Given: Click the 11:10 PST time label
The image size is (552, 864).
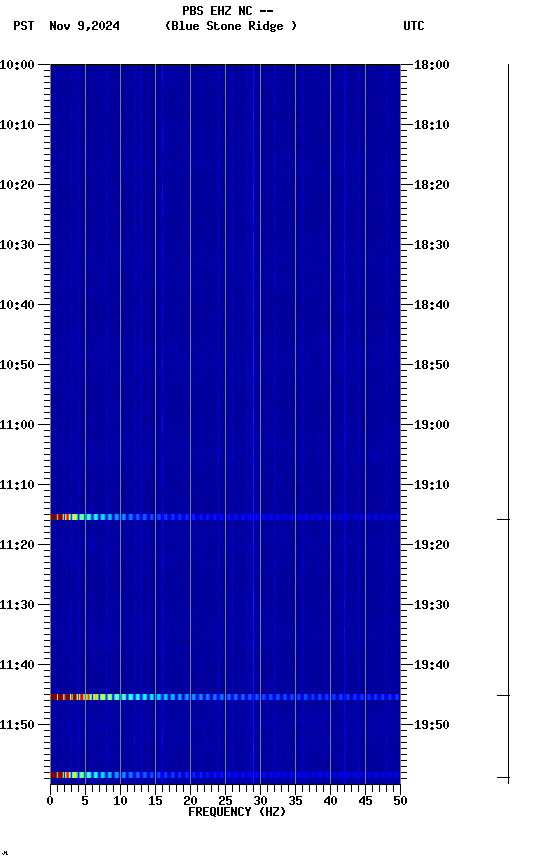Looking at the screenshot, I should 17,485.
